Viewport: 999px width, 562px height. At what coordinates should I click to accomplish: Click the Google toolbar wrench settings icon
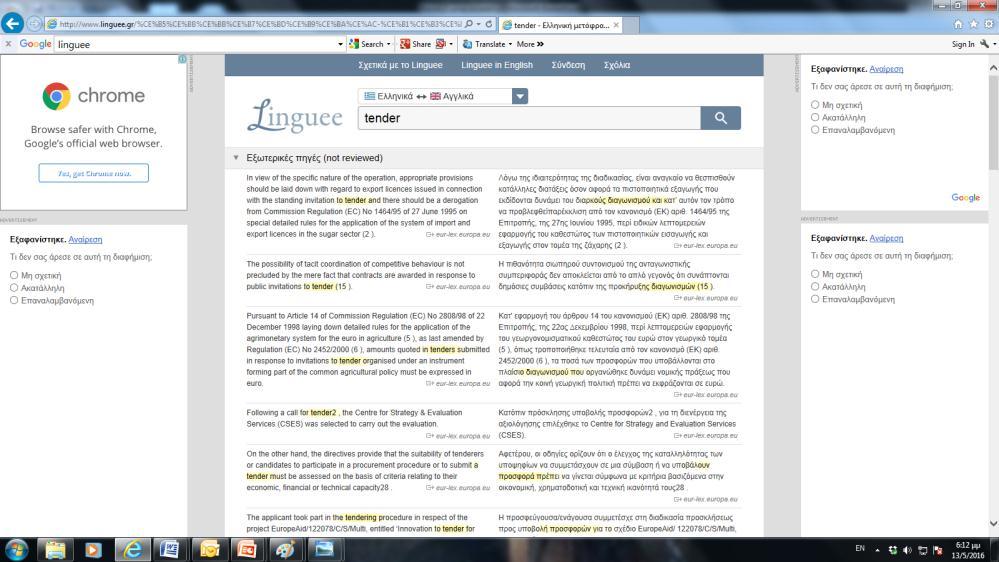point(985,44)
